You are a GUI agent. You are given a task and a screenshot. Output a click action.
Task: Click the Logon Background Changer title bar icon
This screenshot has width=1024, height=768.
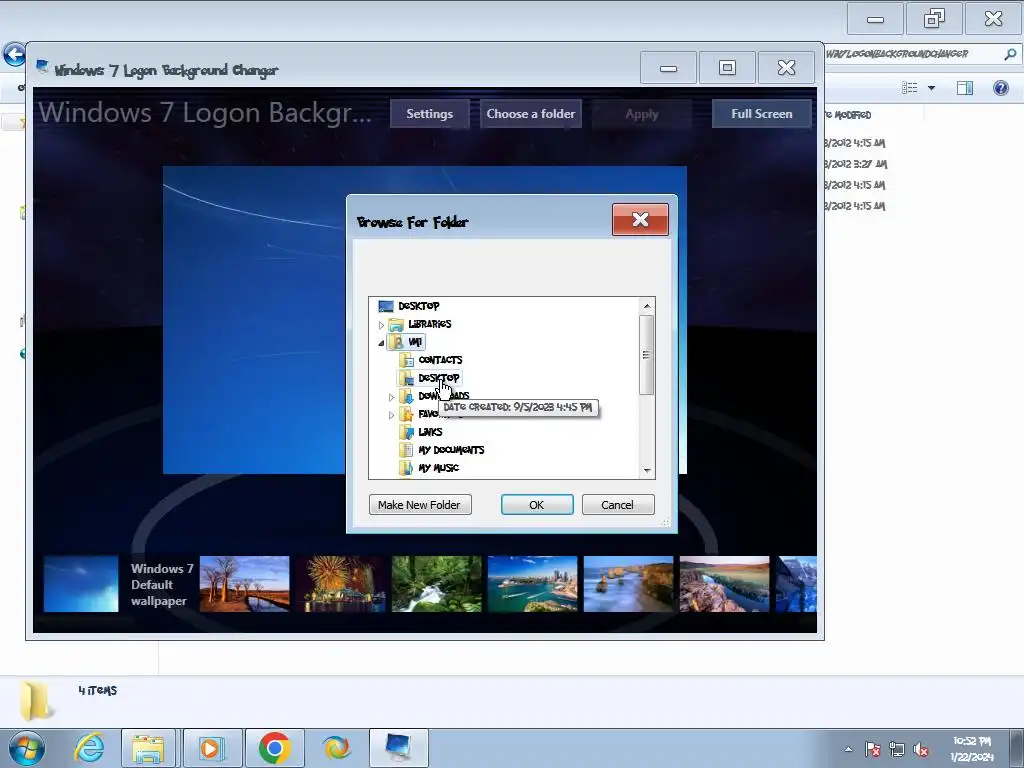click(42, 67)
